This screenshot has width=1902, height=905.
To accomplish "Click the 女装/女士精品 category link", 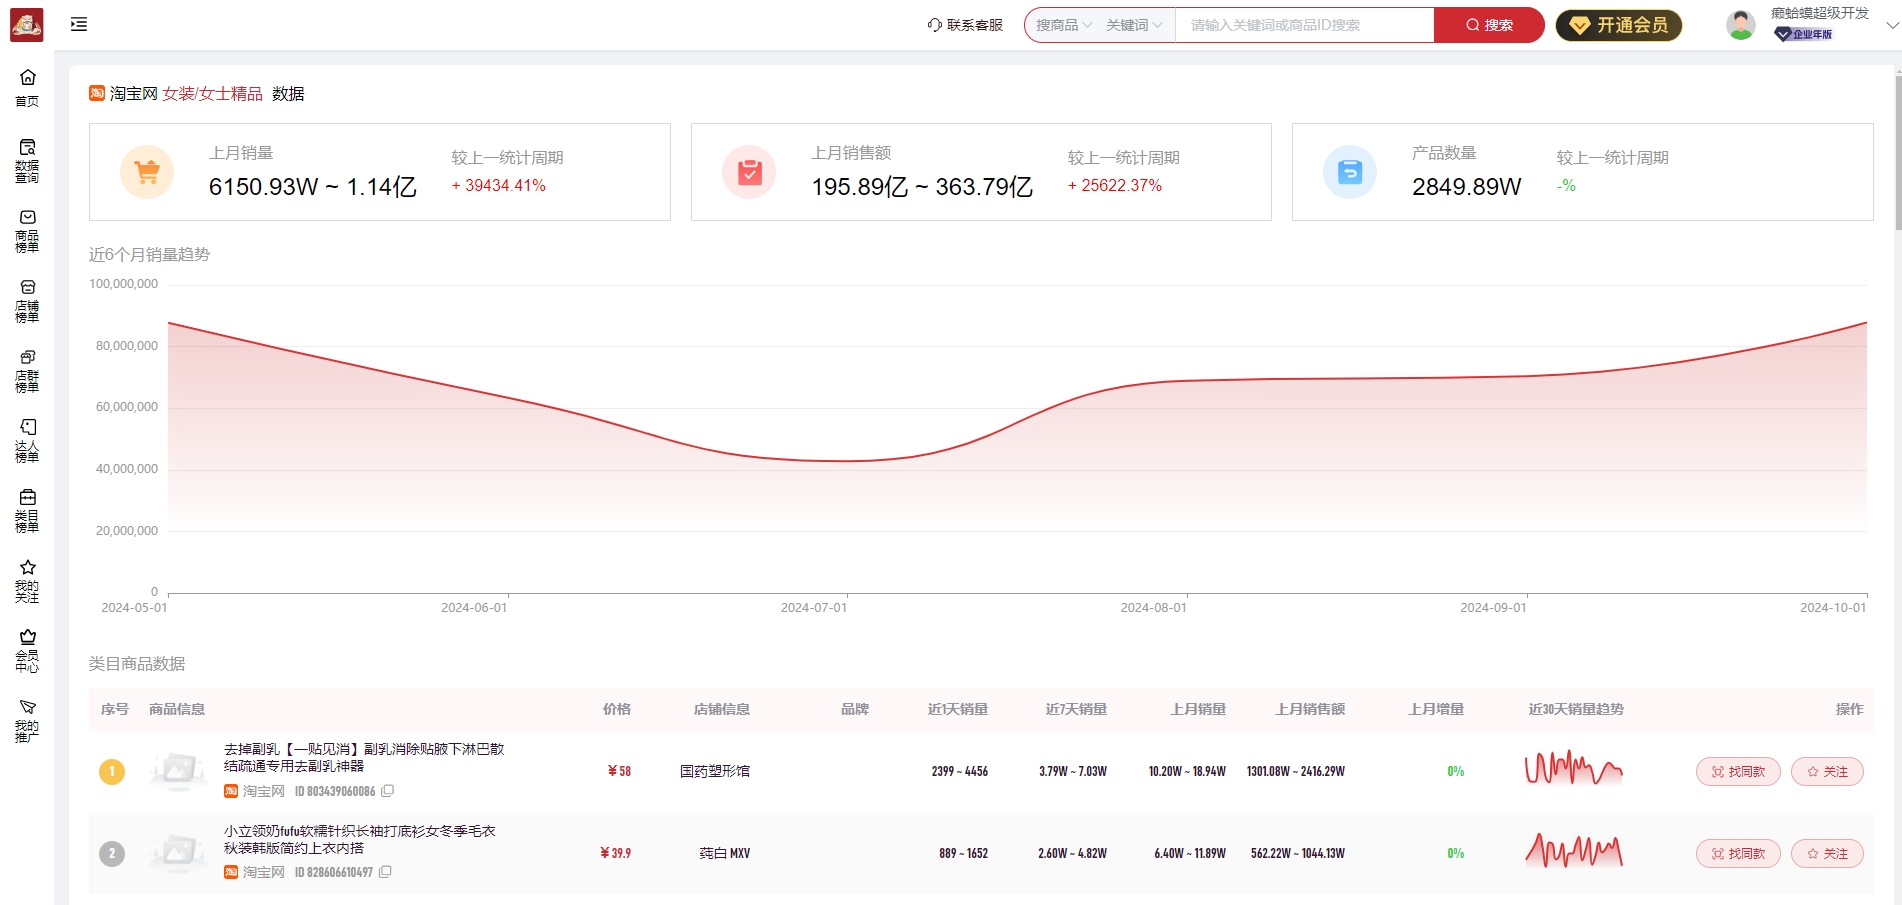I will point(212,94).
